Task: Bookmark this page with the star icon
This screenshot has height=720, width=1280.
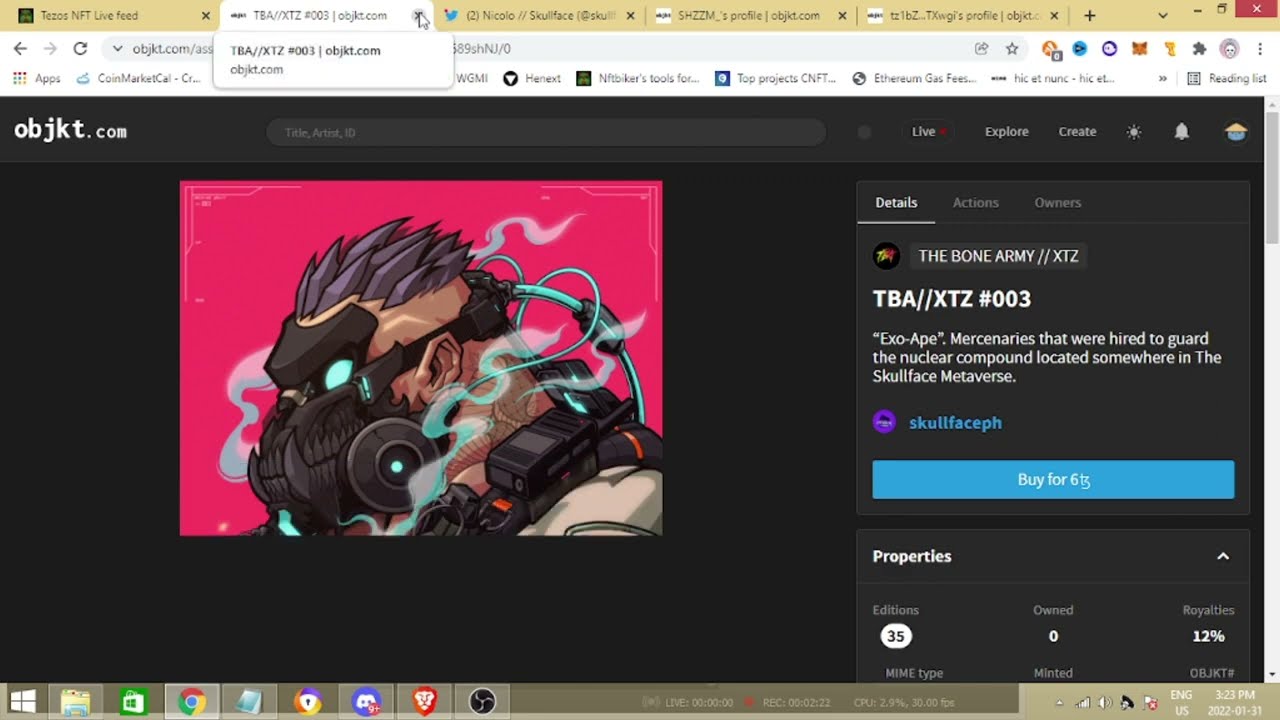Action: (1012, 48)
